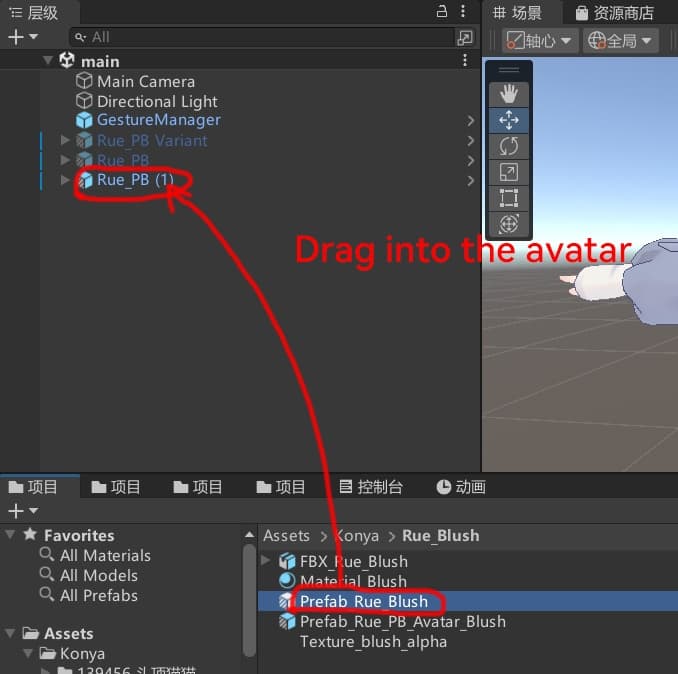
Task: Click Konya in the breadcrumb path
Action: (x=356, y=536)
